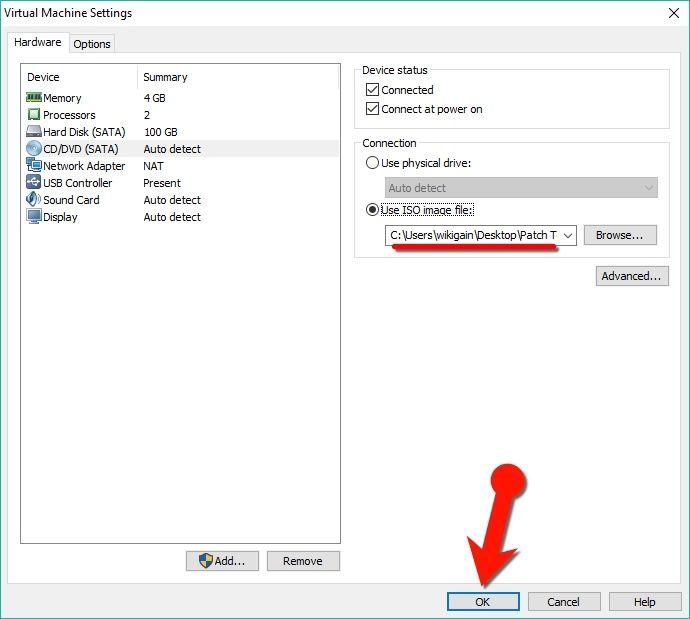
Task: Click the Memory device icon
Action: pos(34,97)
